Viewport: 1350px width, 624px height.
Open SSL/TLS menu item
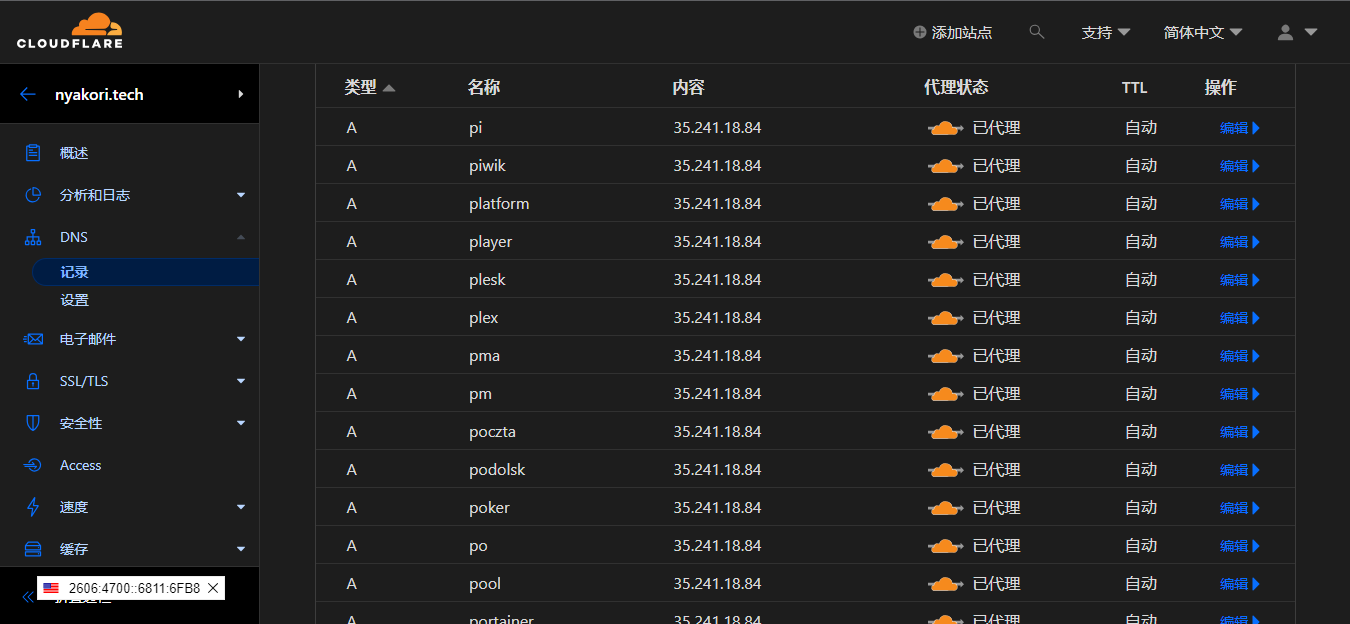pos(84,381)
